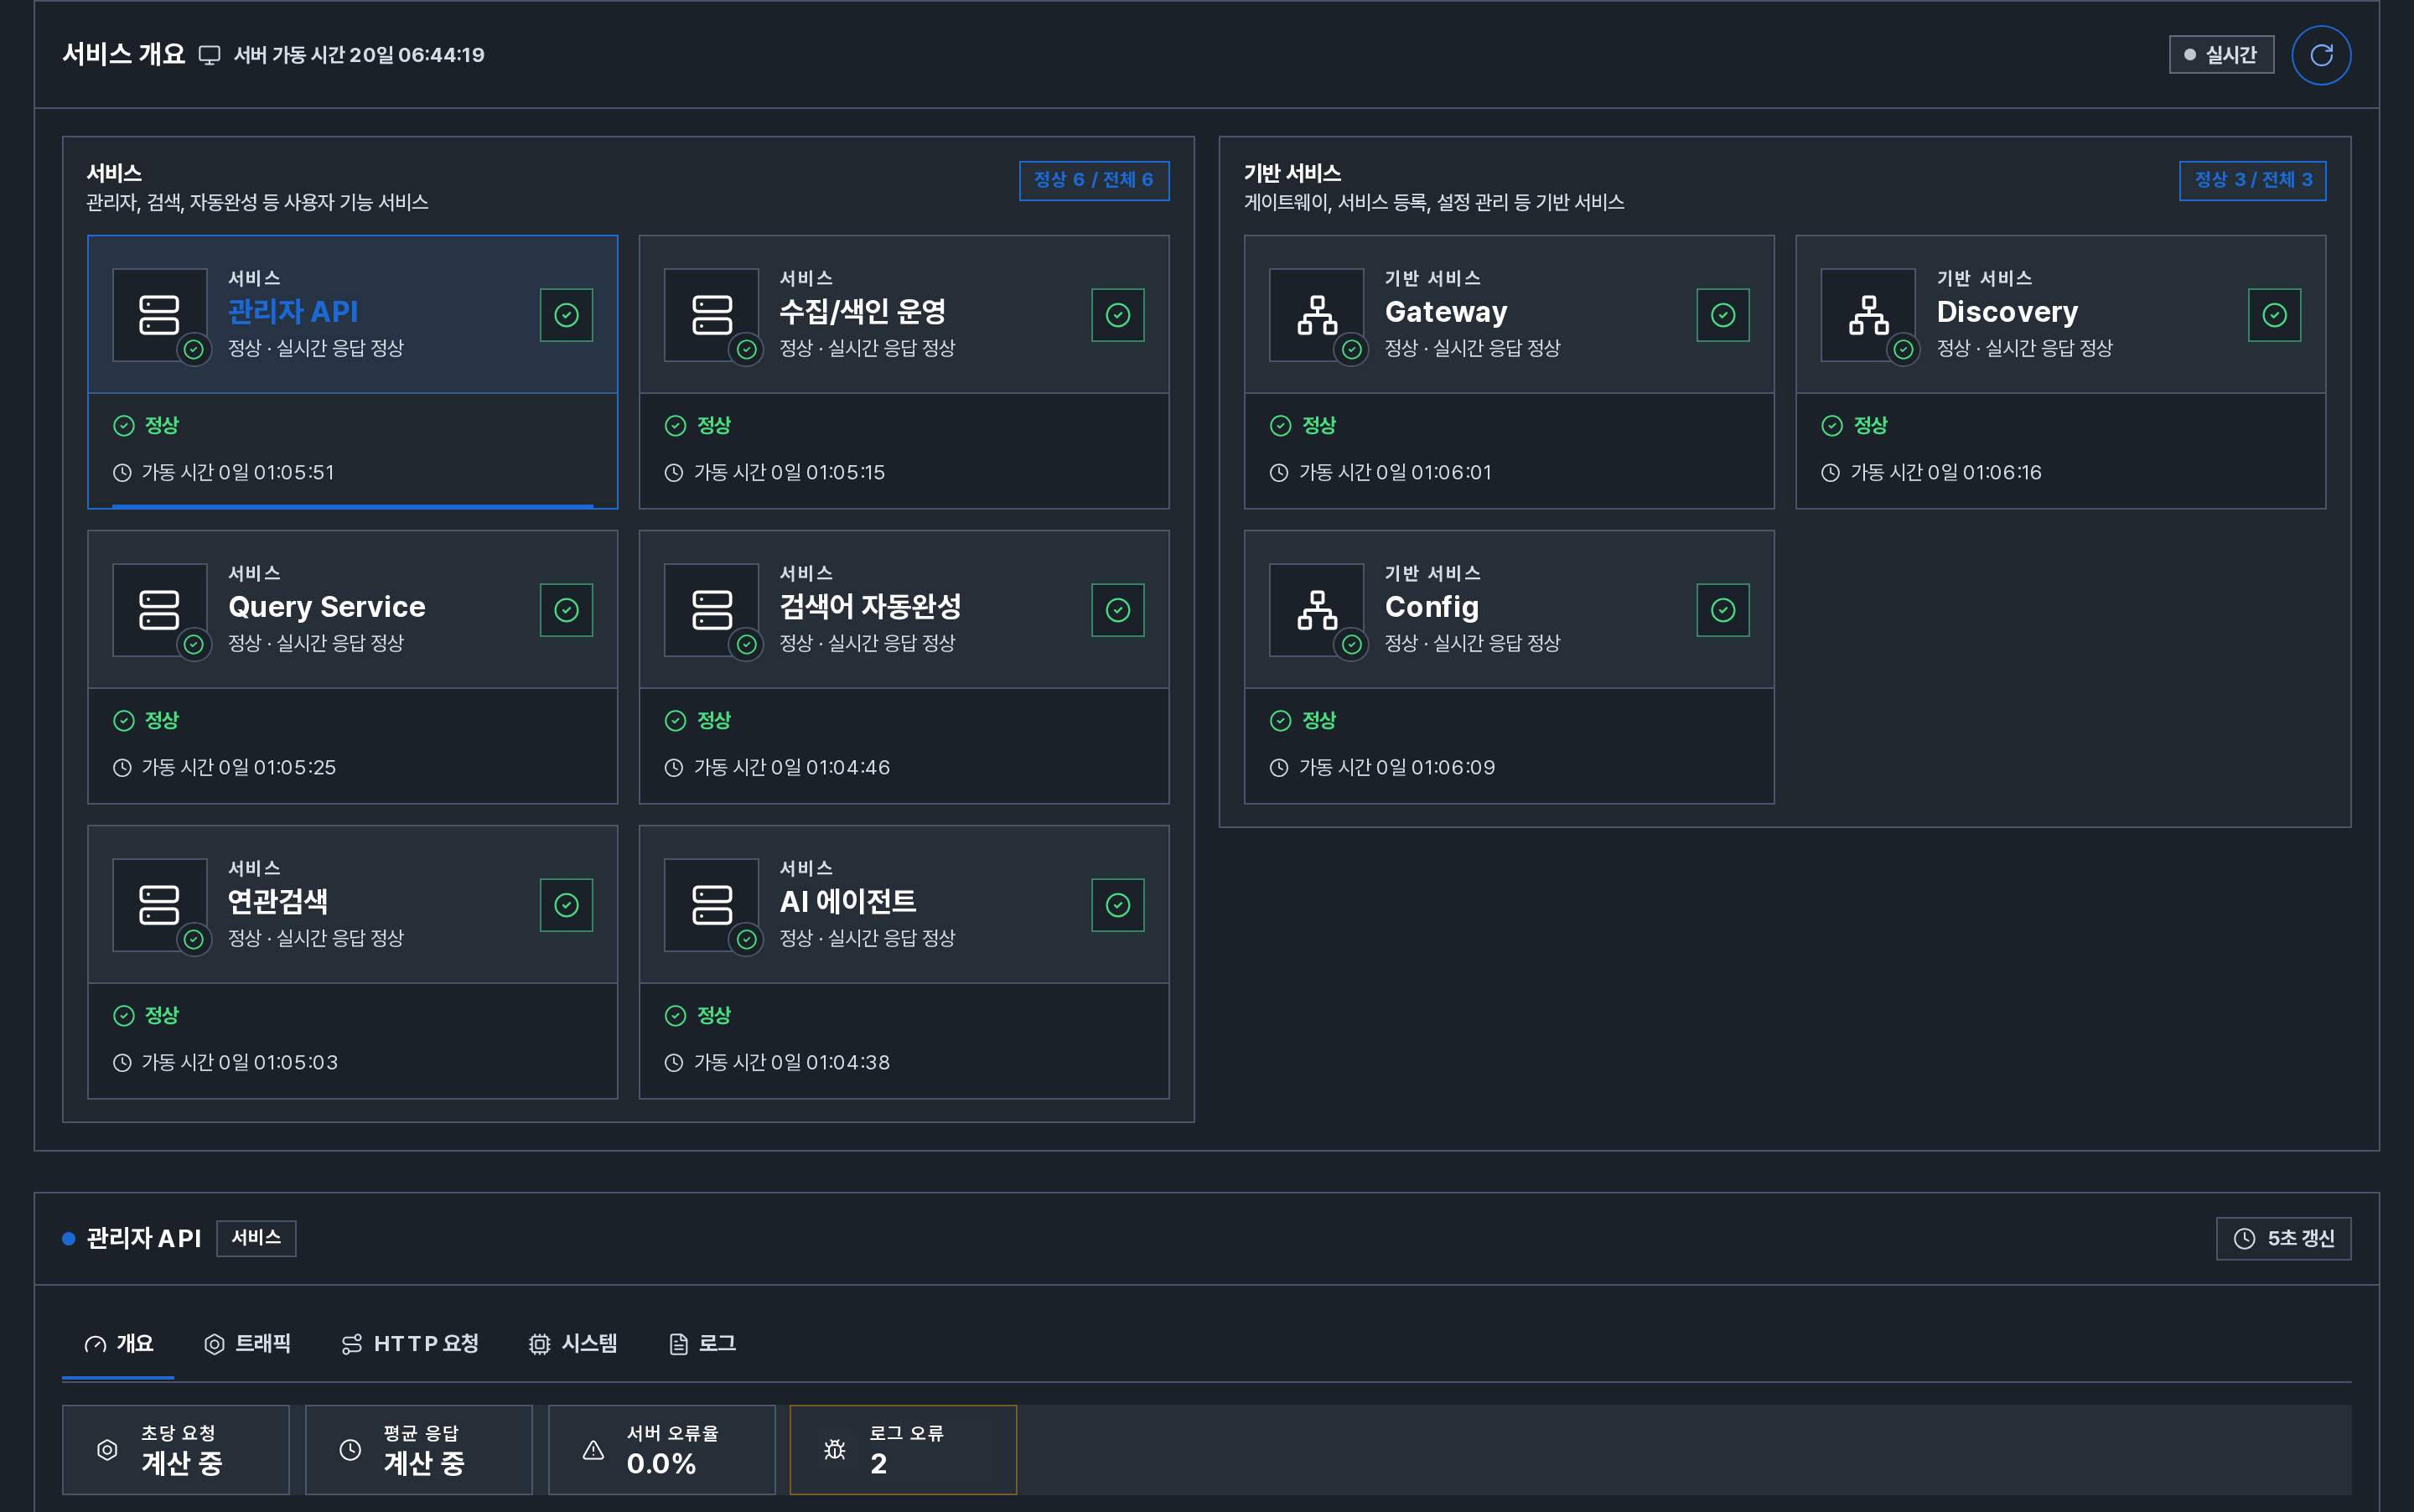Screen dimensions: 2414x1512
Task: Switch to the HTTP 요청 tab
Action: (x=410, y=1343)
